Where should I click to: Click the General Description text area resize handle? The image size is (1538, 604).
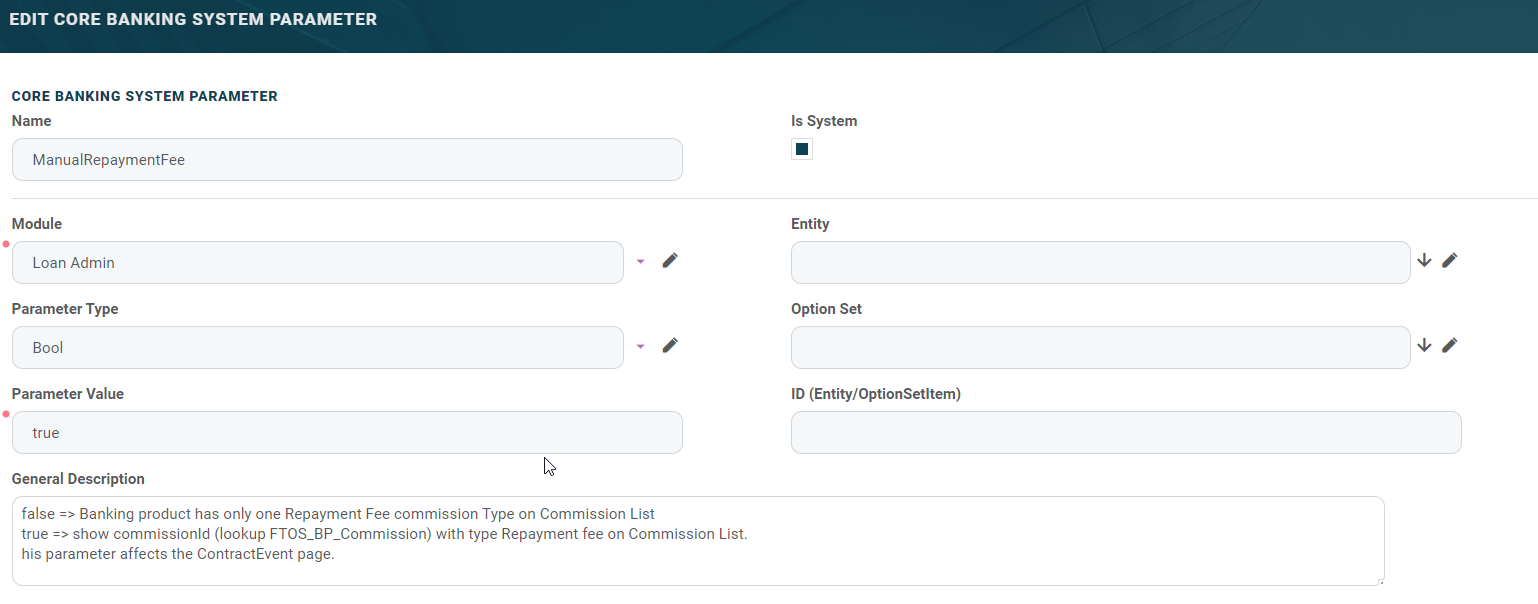tap(1379, 581)
